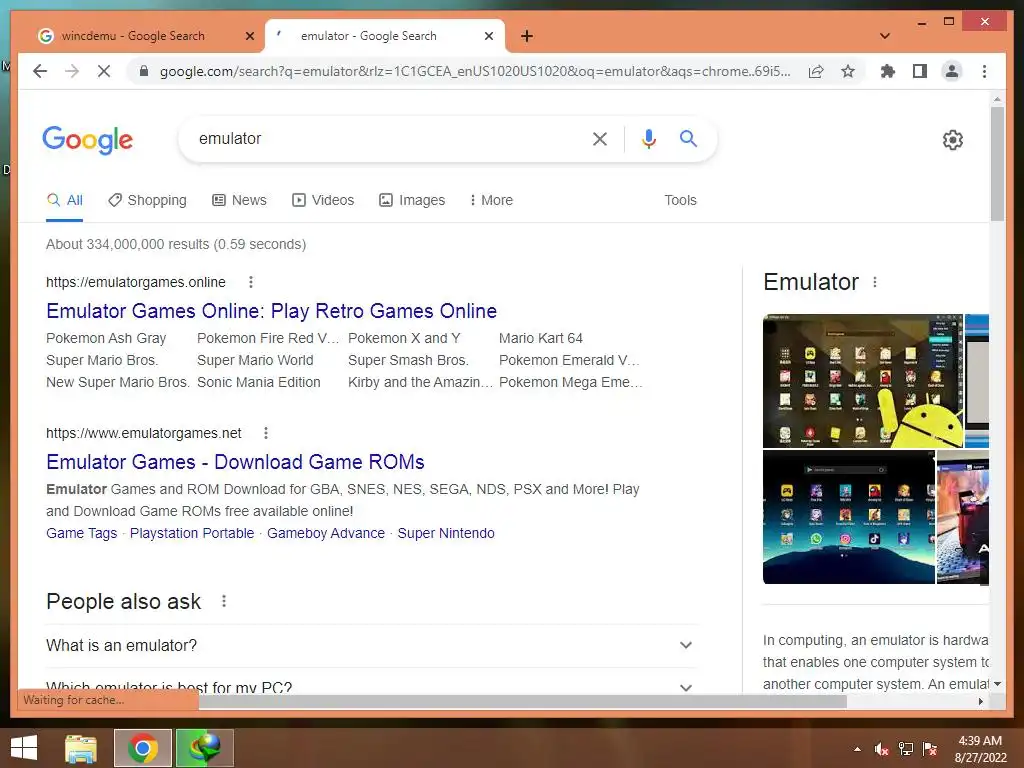
Task: Open 'Emulator Games - Download Game ROMs' link
Action: (x=235, y=462)
